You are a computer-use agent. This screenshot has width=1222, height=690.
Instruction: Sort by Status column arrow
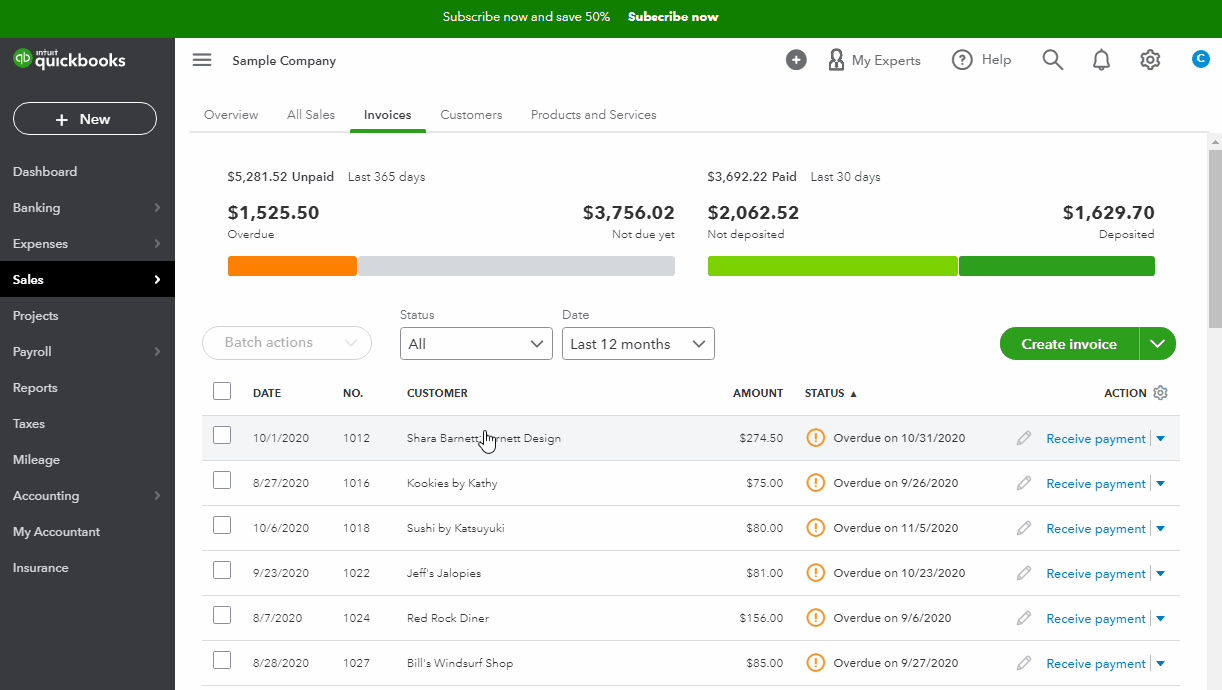(853, 394)
